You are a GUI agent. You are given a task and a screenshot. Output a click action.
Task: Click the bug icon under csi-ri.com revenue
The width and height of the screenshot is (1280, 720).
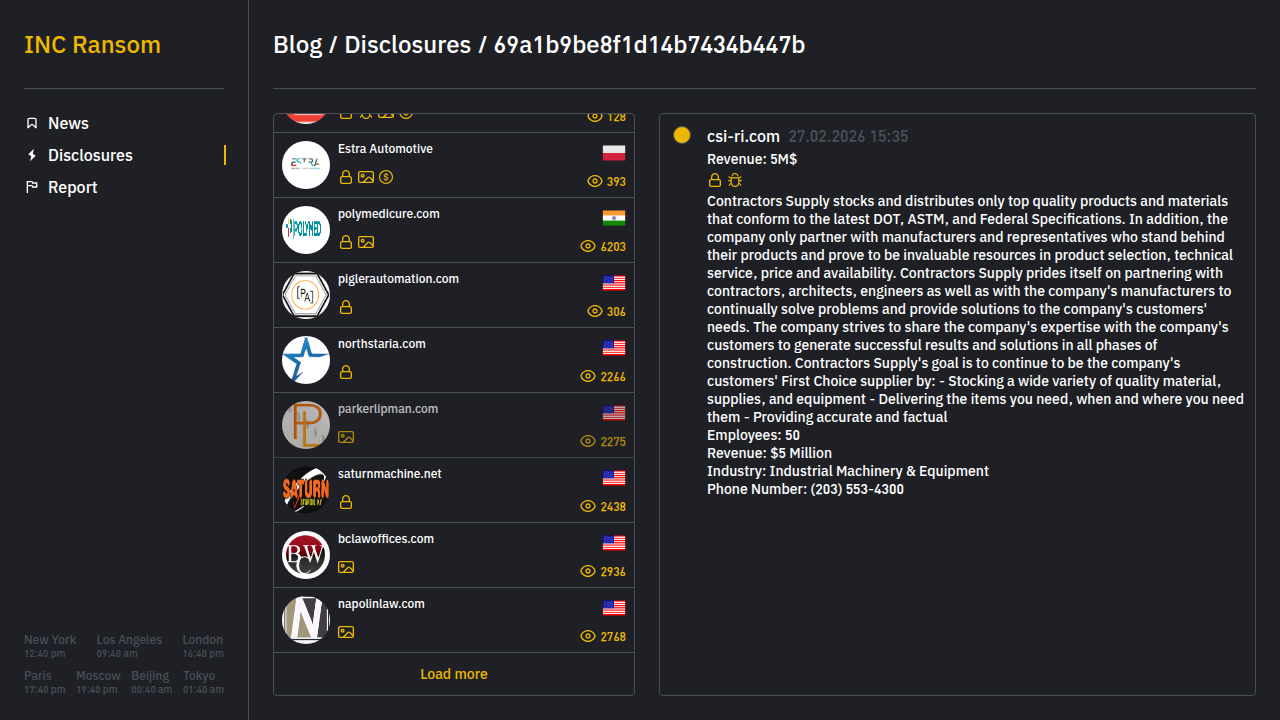click(x=735, y=180)
